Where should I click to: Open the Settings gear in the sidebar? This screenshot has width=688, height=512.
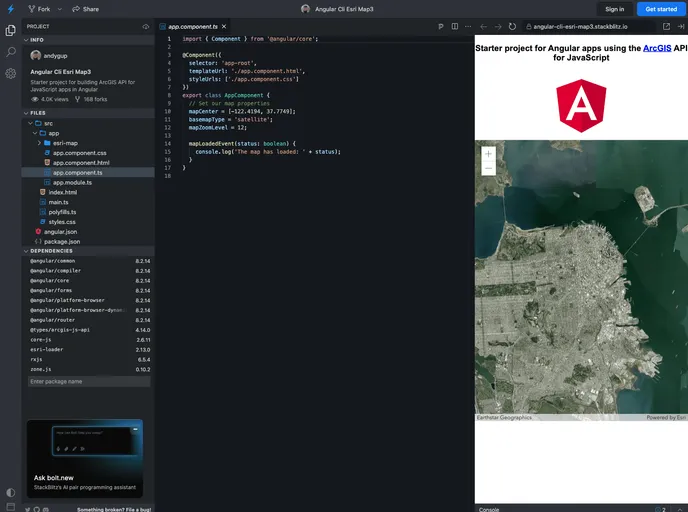(x=11, y=73)
